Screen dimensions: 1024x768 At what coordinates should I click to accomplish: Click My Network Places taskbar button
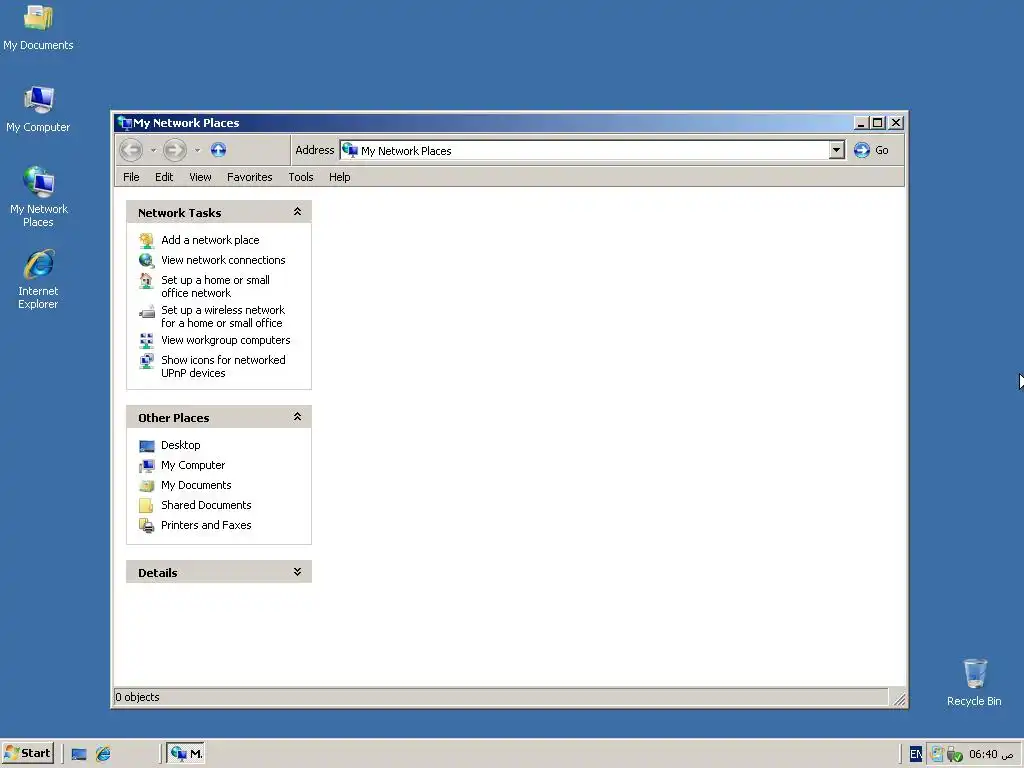pos(185,753)
